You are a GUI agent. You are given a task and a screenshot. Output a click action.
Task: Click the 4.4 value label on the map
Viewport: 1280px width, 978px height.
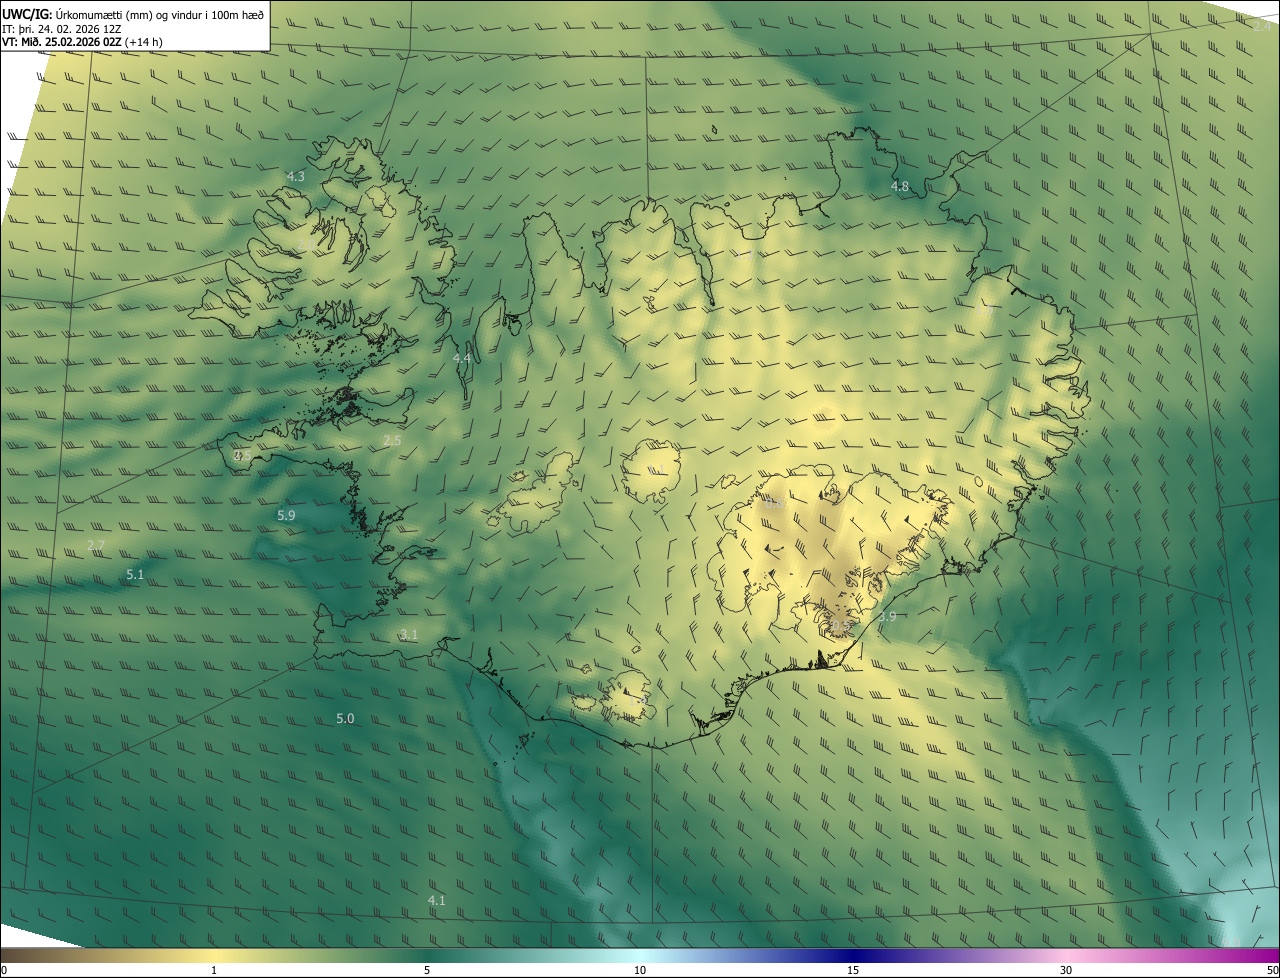[461, 358]
